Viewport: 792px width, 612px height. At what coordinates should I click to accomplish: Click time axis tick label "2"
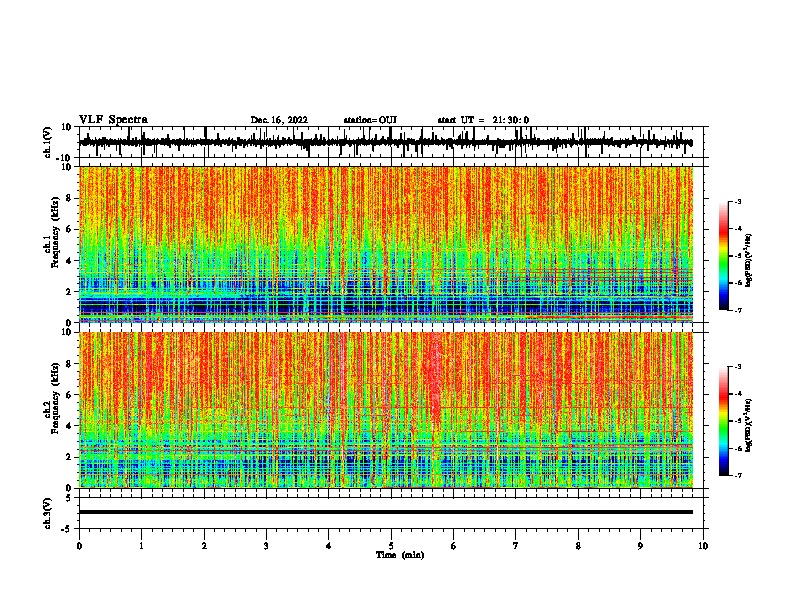pos(204,546)
